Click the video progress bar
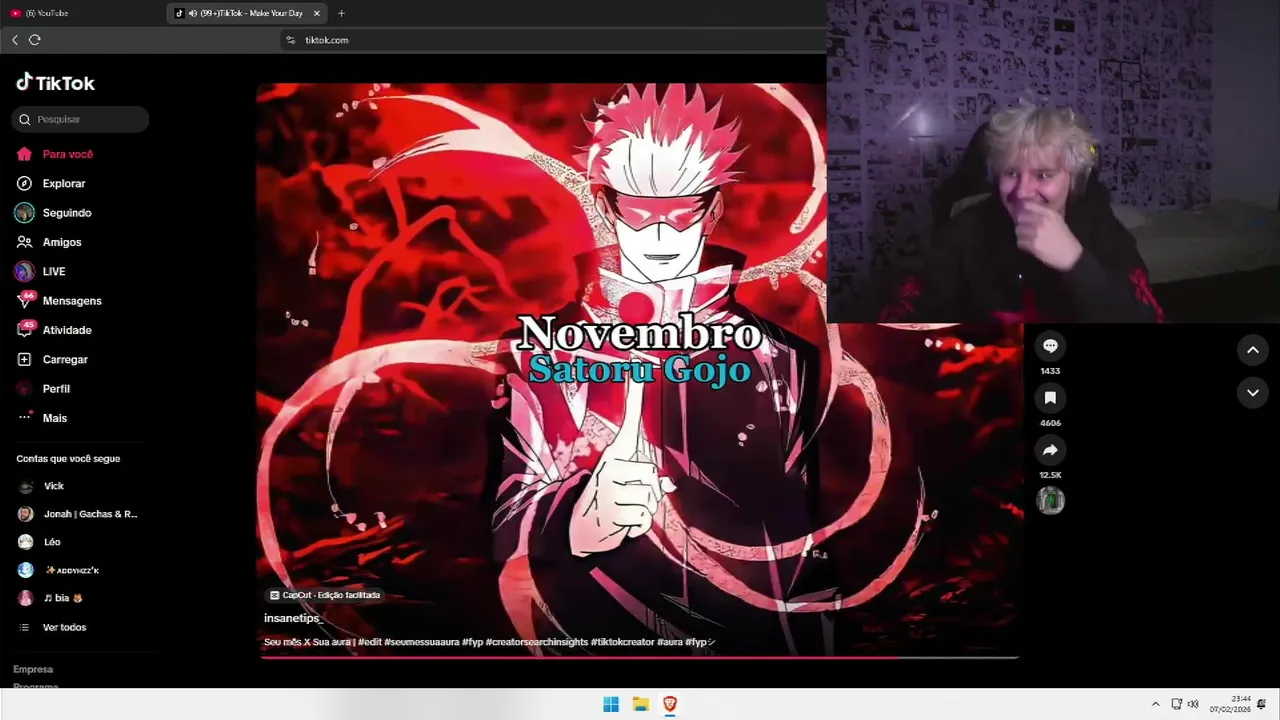This screenshot has width=1280, height=720. click(x=640, y=658)
